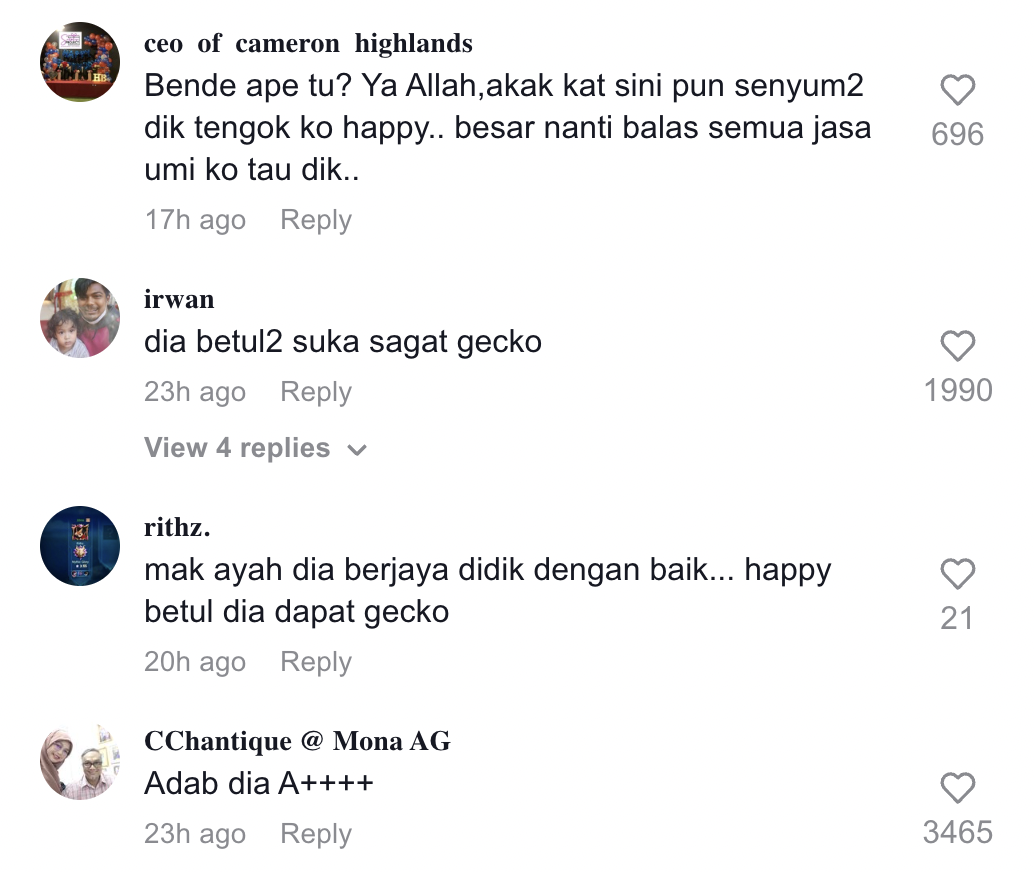Tap the heart on rithz.'s comment
This screenshot has width=1034, height=872.
tap(957, 575)
